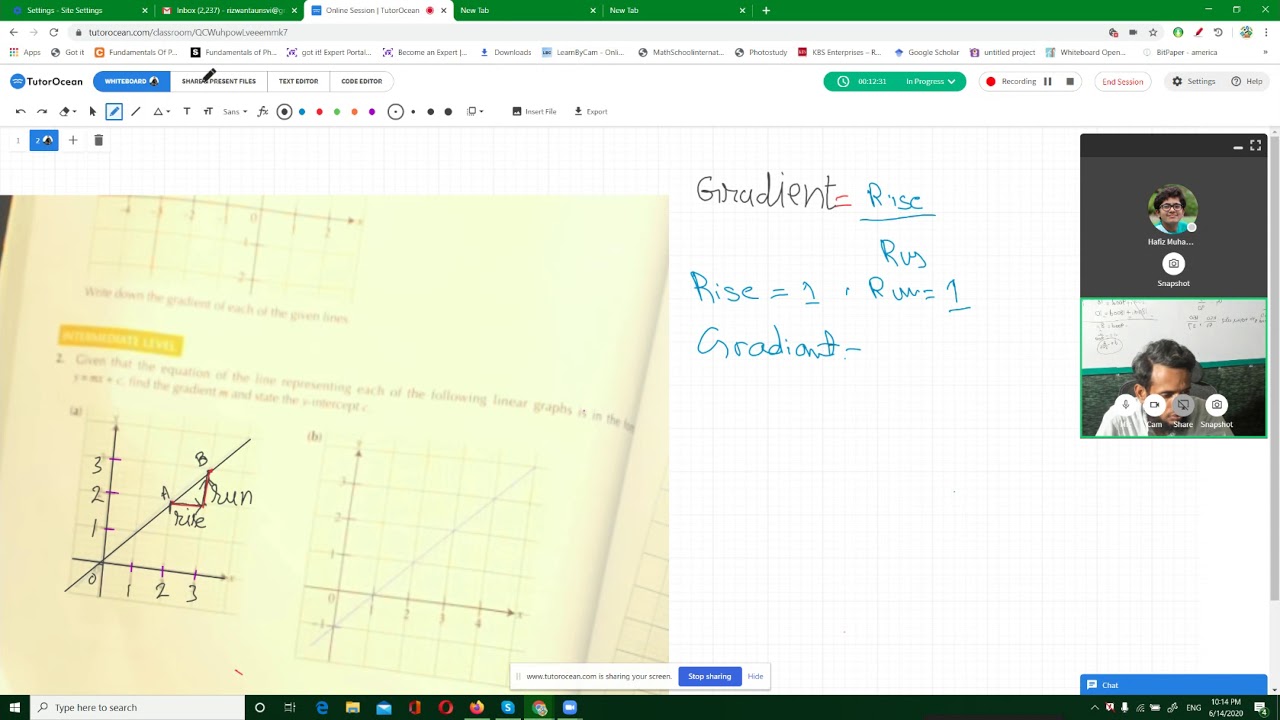Expand the video panel to fullscreen
This screenshot has width=1280, height=720.
pos(1256,146)
